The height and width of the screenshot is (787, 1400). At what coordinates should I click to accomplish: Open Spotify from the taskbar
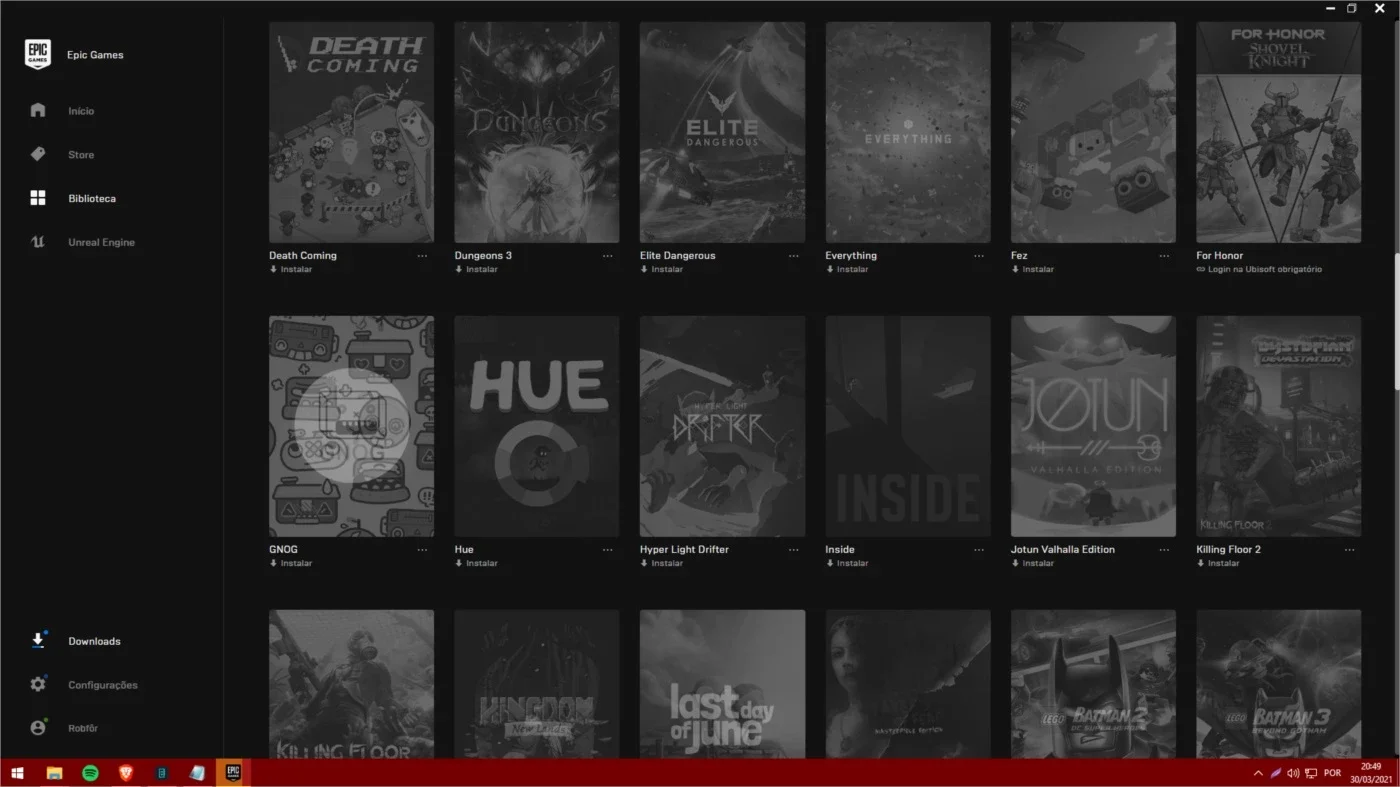tap(90, 773)
